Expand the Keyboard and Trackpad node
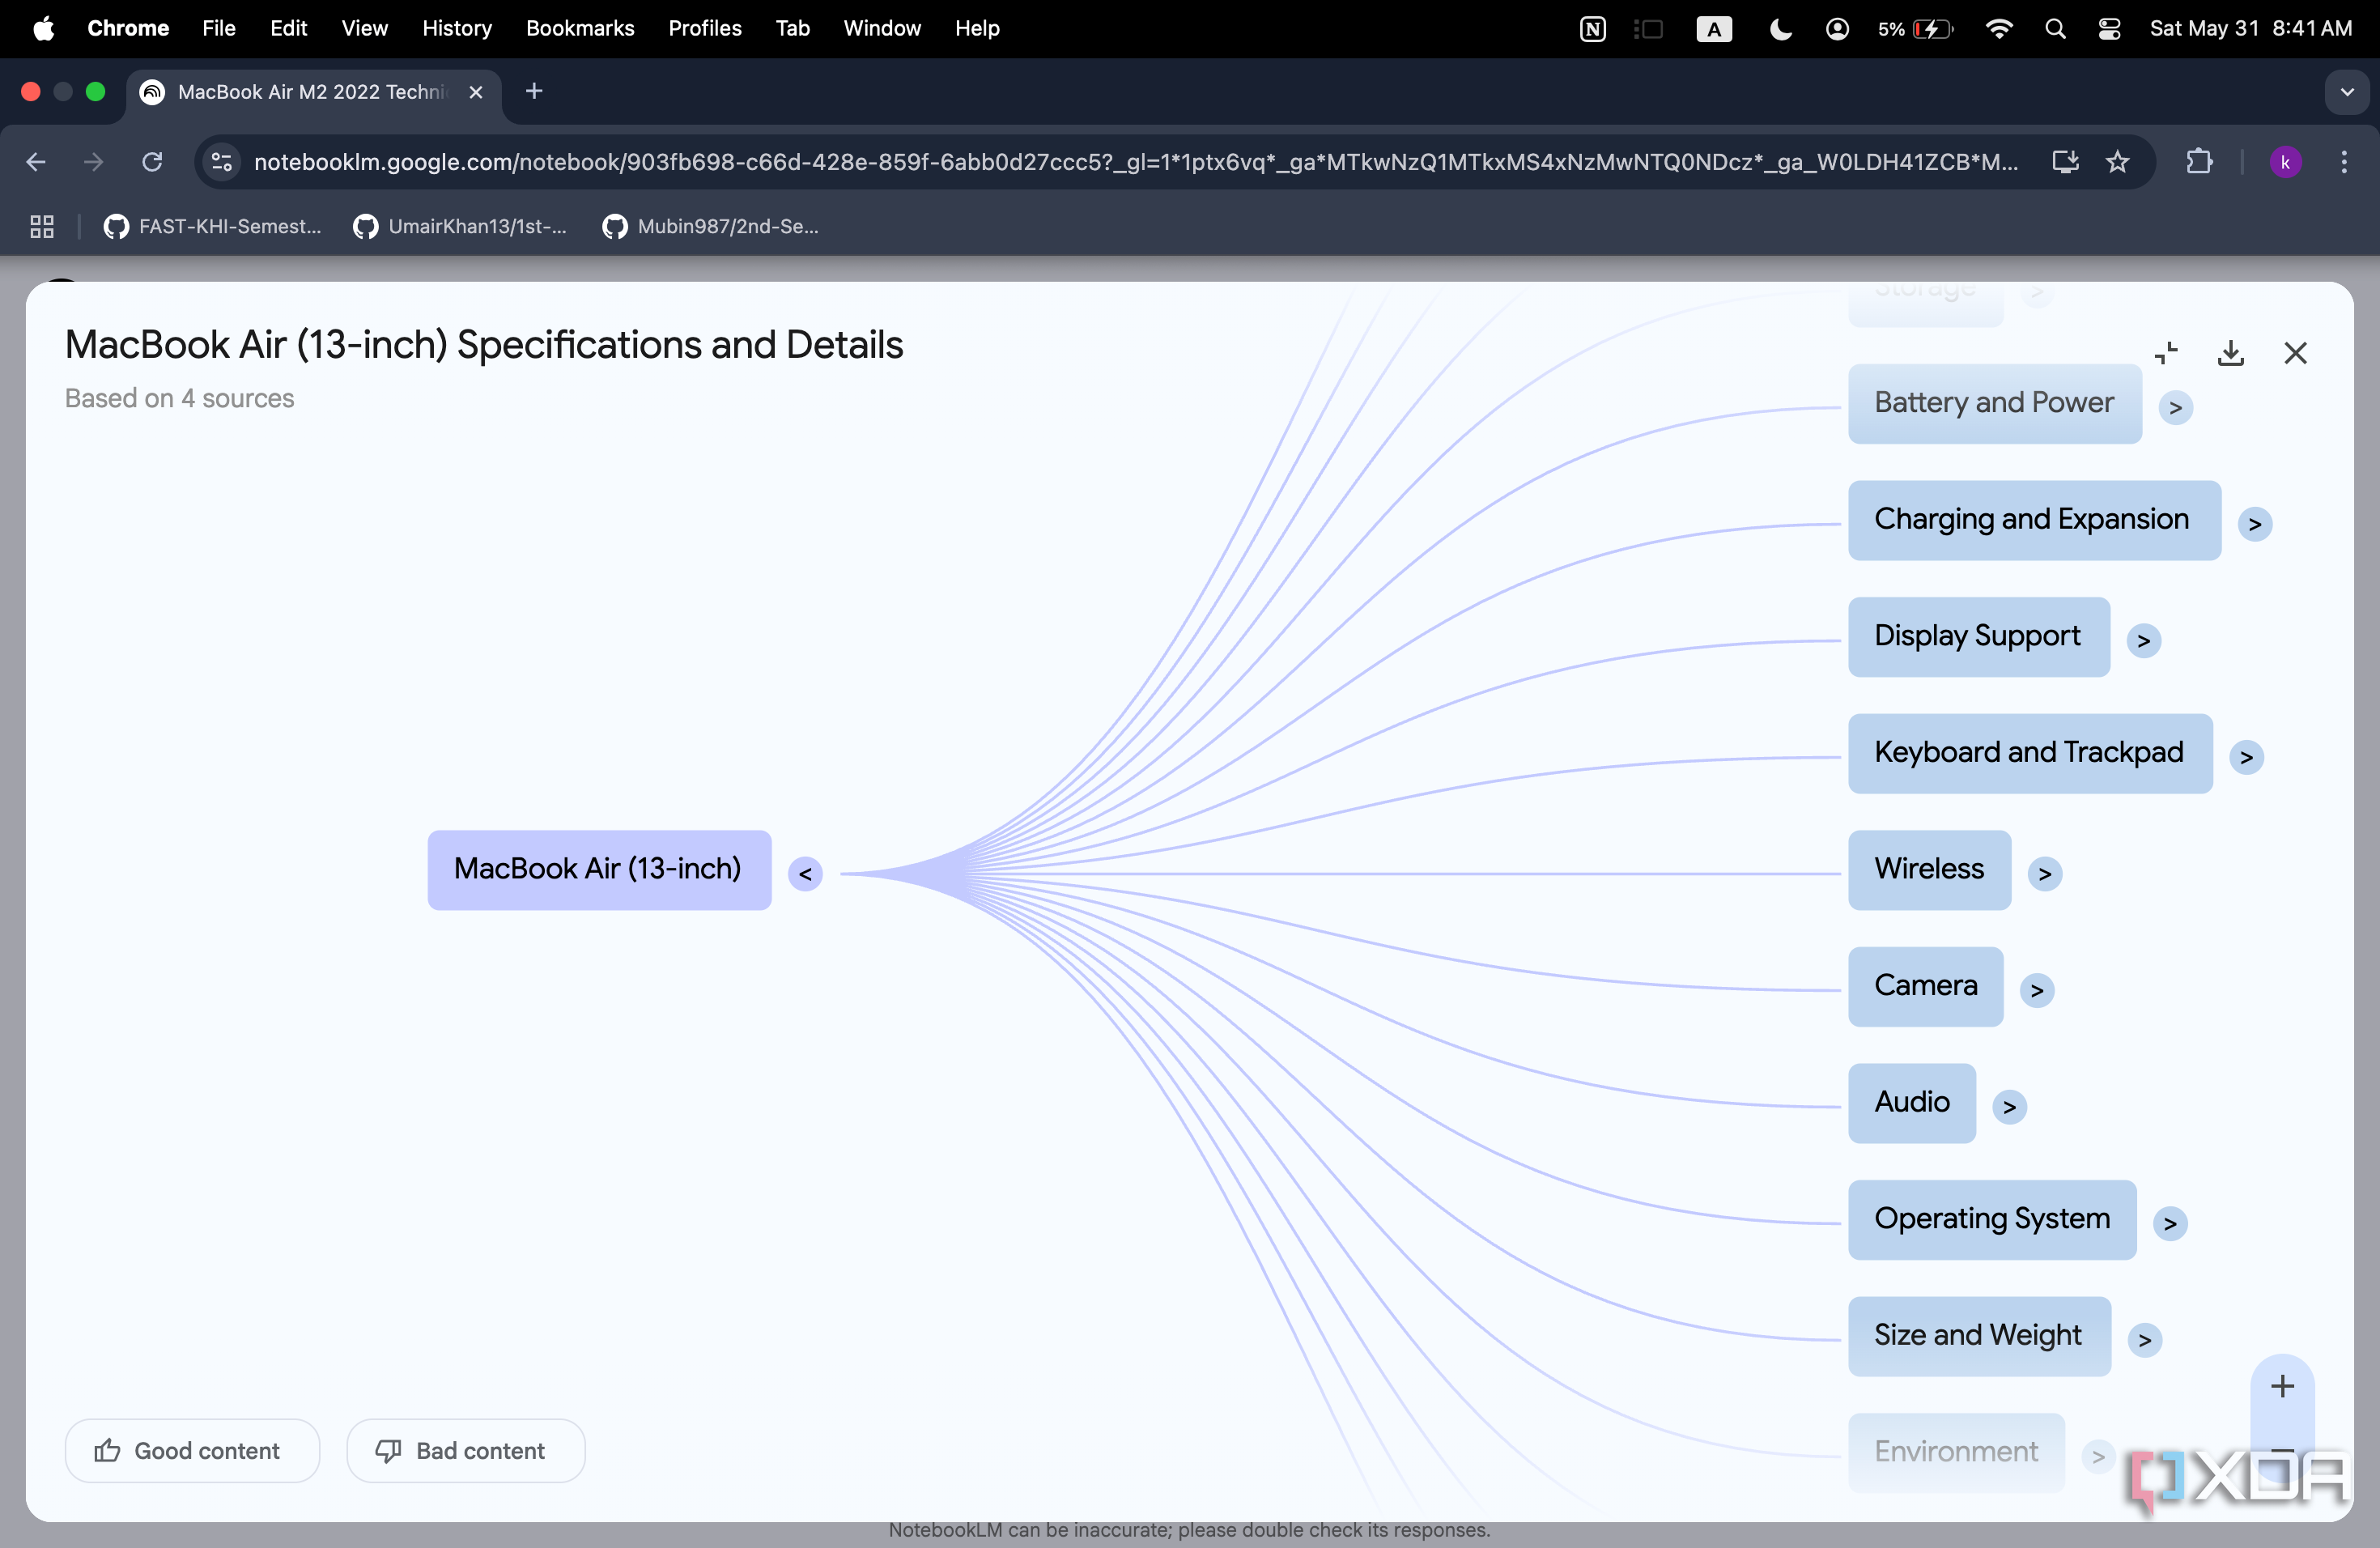2380x1548 pixels. tap(2246, 757)
